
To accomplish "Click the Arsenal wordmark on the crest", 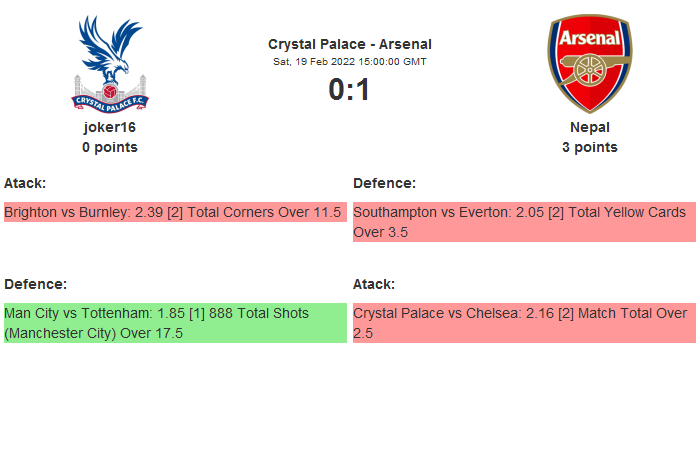I will point(589,37).
